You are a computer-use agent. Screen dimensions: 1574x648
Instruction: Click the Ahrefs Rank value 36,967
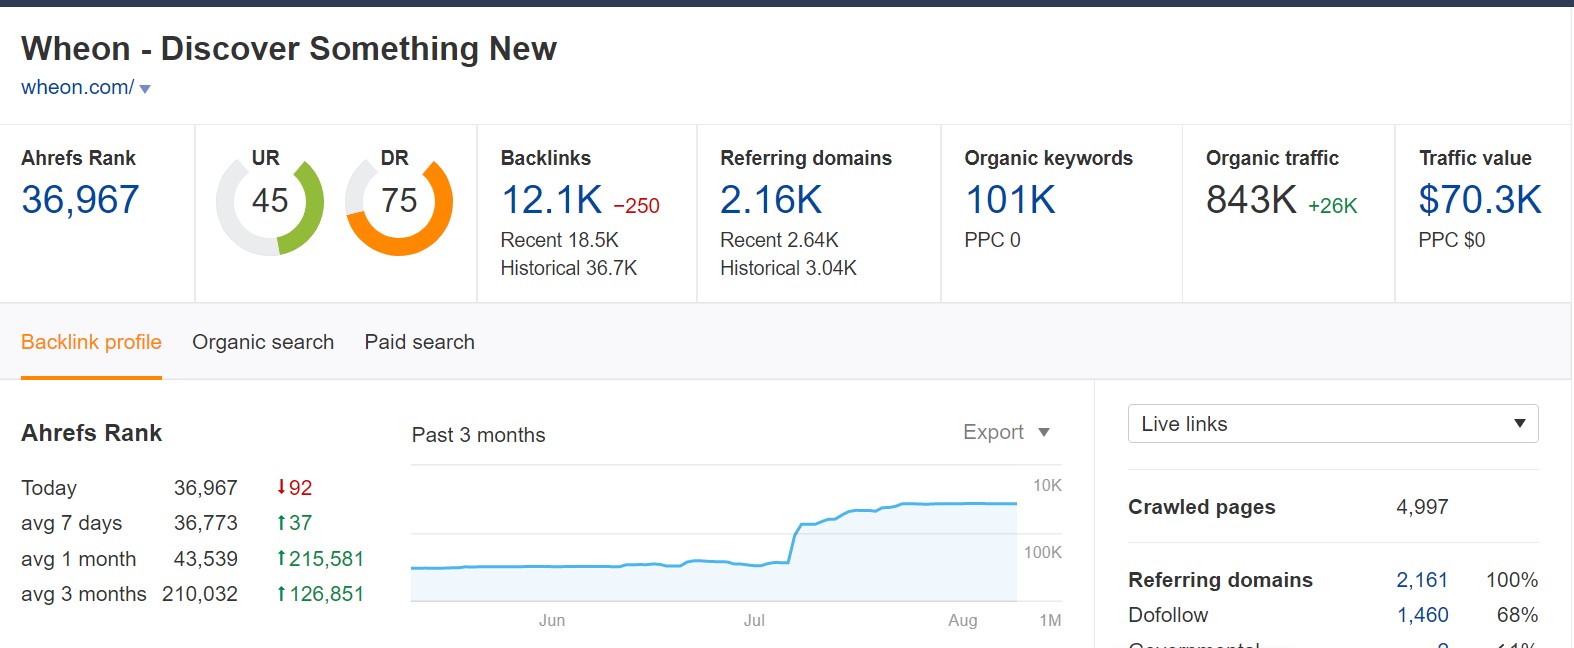(x=80, y=200)
